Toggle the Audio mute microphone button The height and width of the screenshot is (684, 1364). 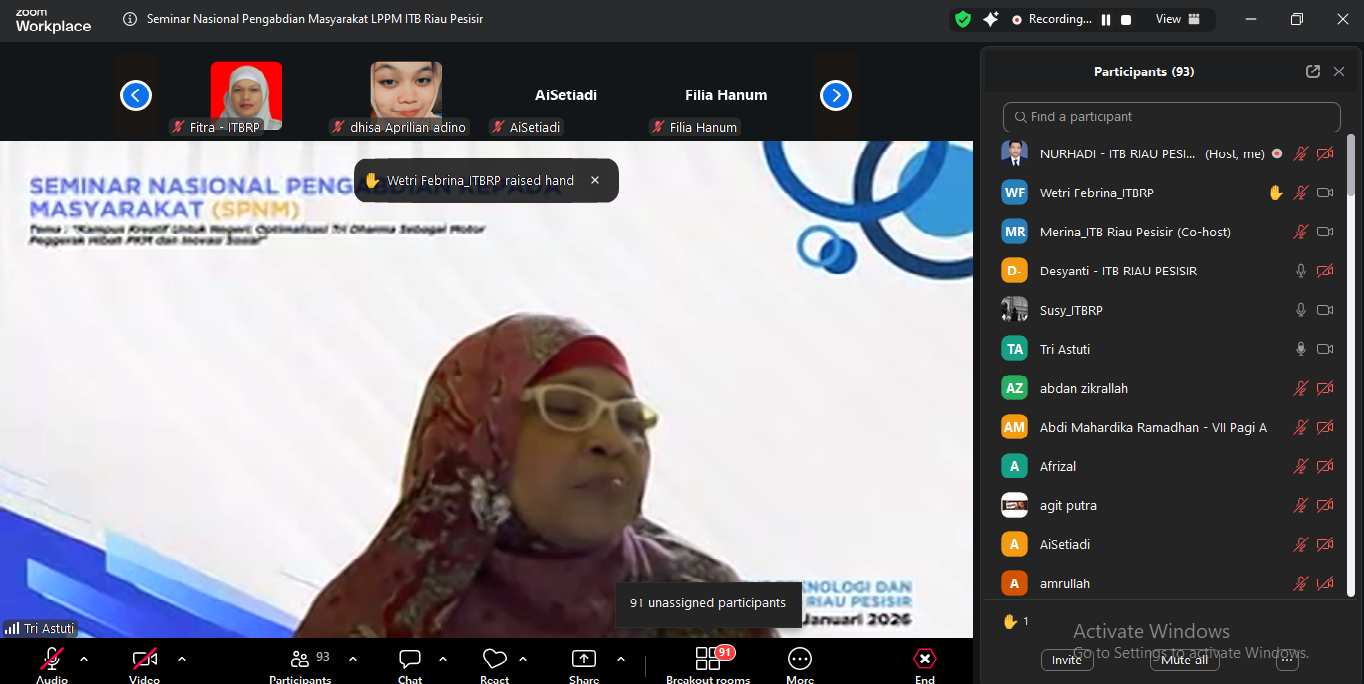52,659
